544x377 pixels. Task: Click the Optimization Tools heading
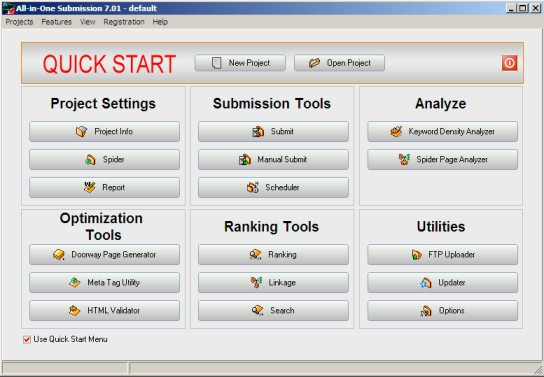[102, 226]
